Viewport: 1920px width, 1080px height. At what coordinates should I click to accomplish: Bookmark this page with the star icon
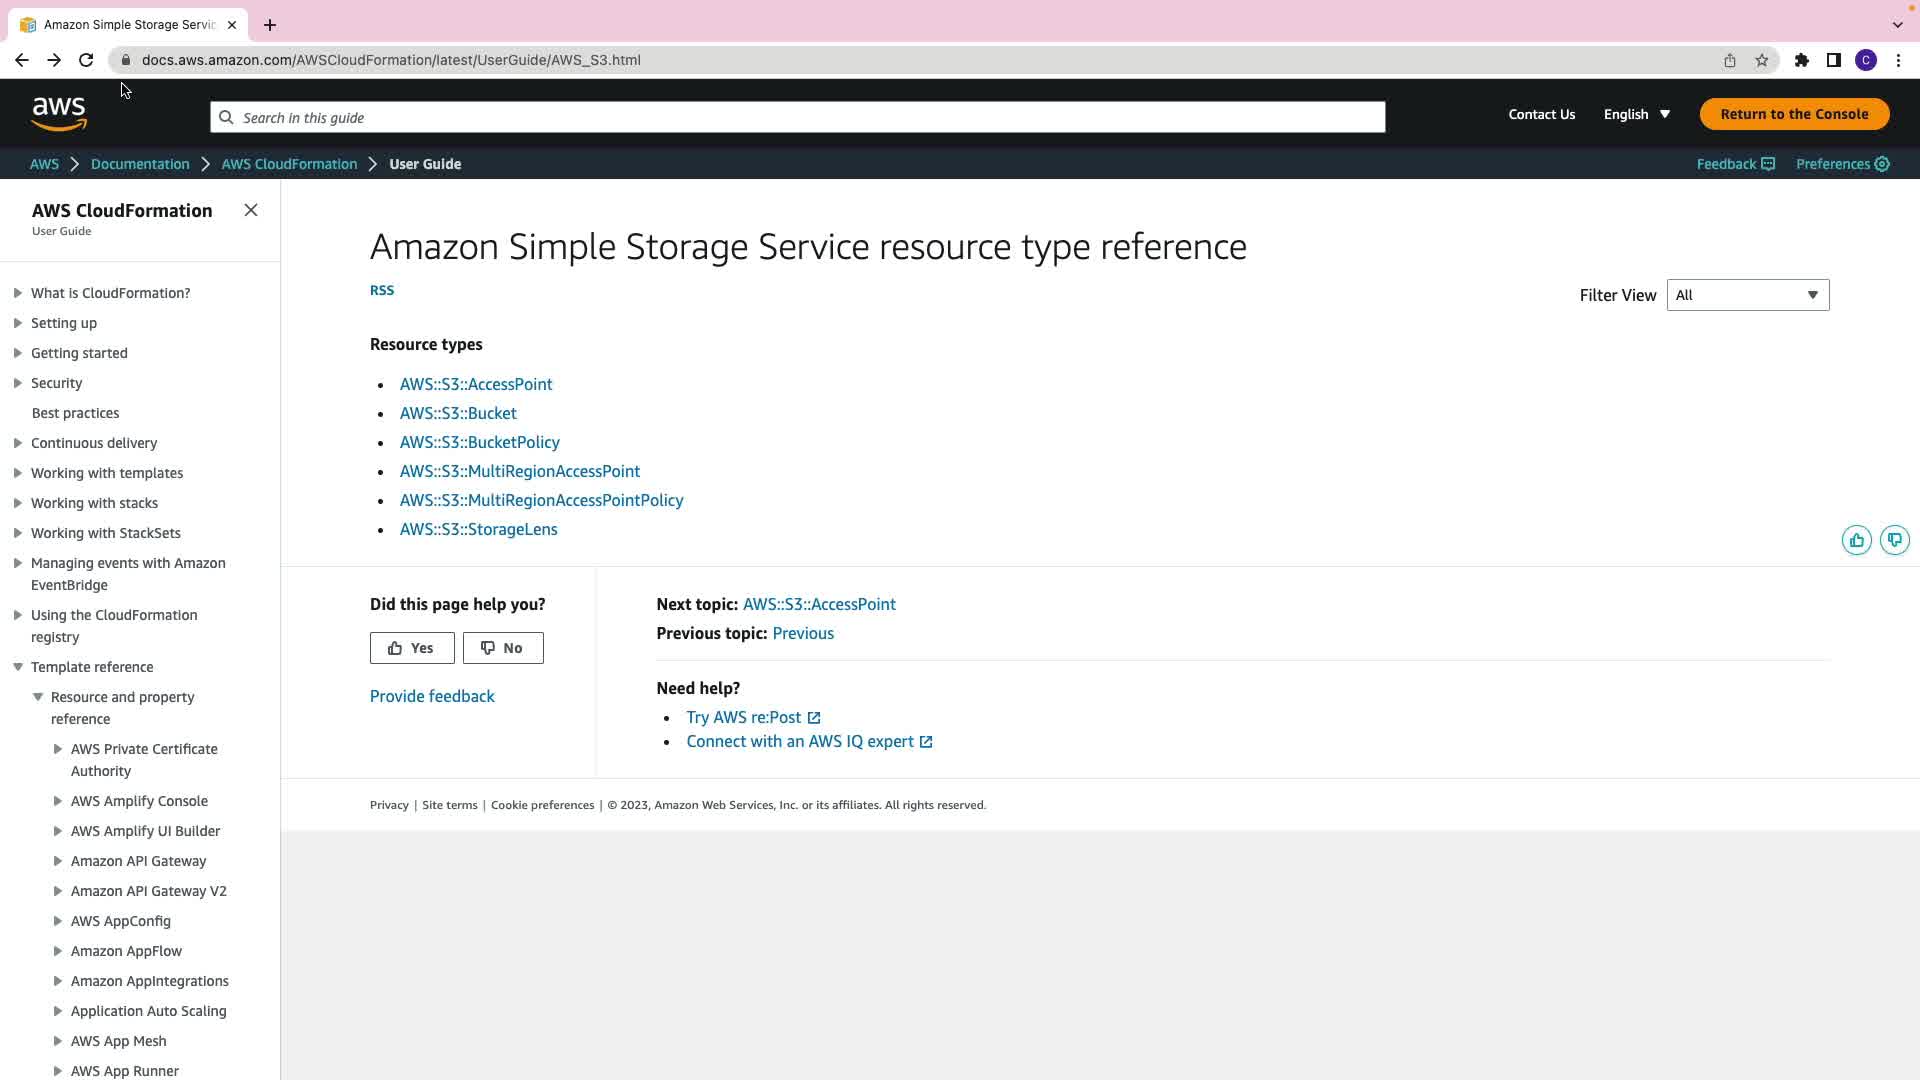coord(1761,60)
